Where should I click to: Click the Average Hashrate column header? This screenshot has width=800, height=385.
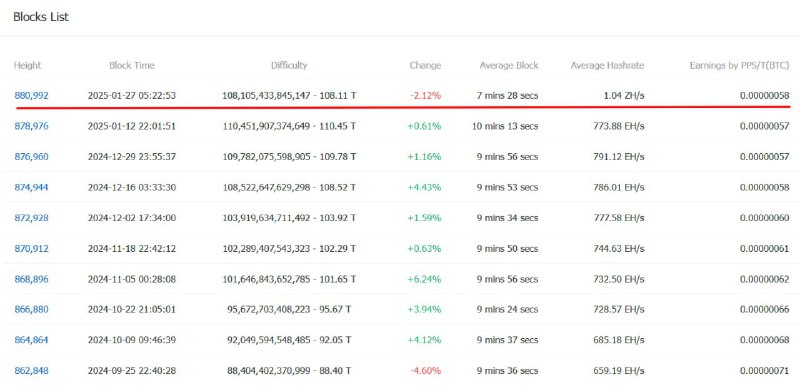(x=607, y=65)
